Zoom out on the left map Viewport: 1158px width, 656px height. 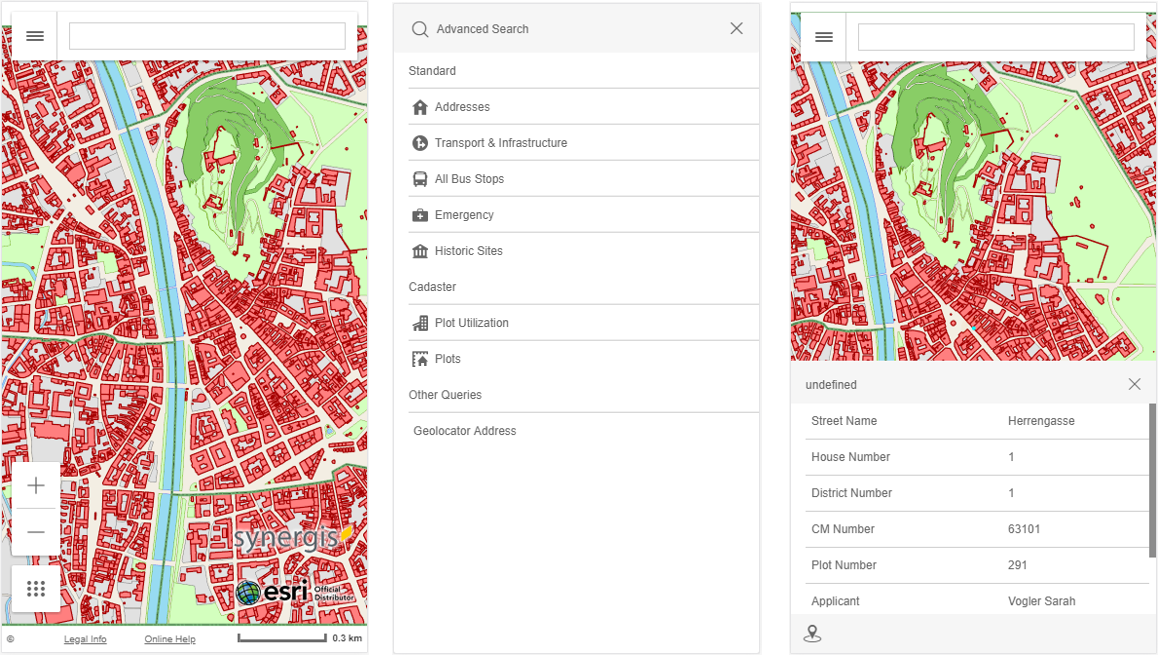[x=36, y=532]
